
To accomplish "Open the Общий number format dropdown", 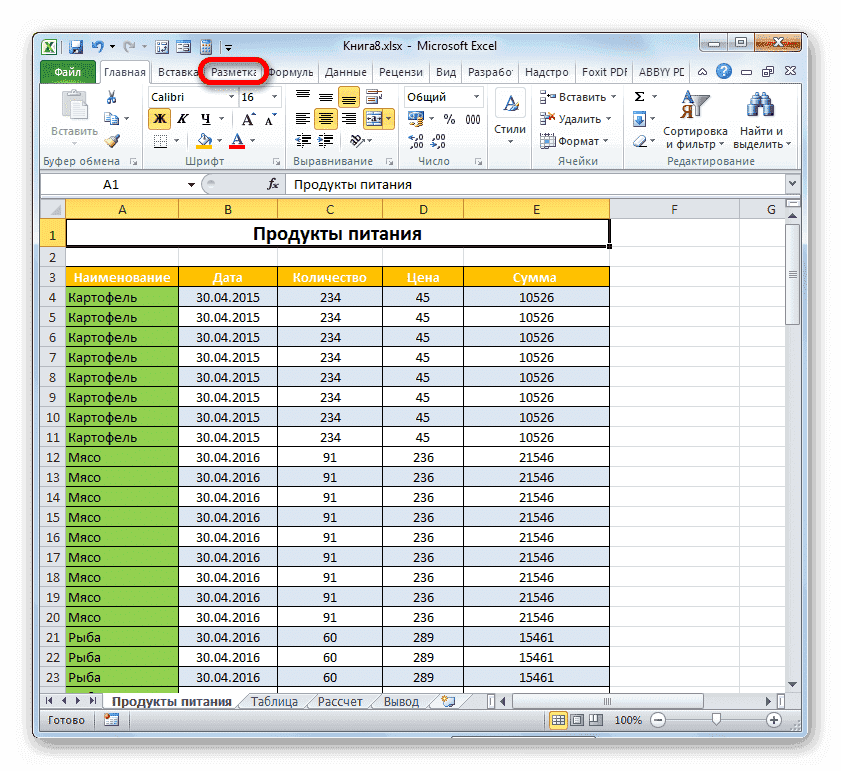I will [476, 96].
